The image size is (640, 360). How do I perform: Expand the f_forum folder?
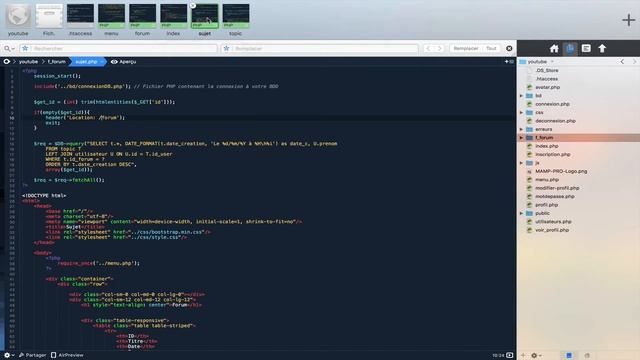pyautogui.click(x=521, y=138)
